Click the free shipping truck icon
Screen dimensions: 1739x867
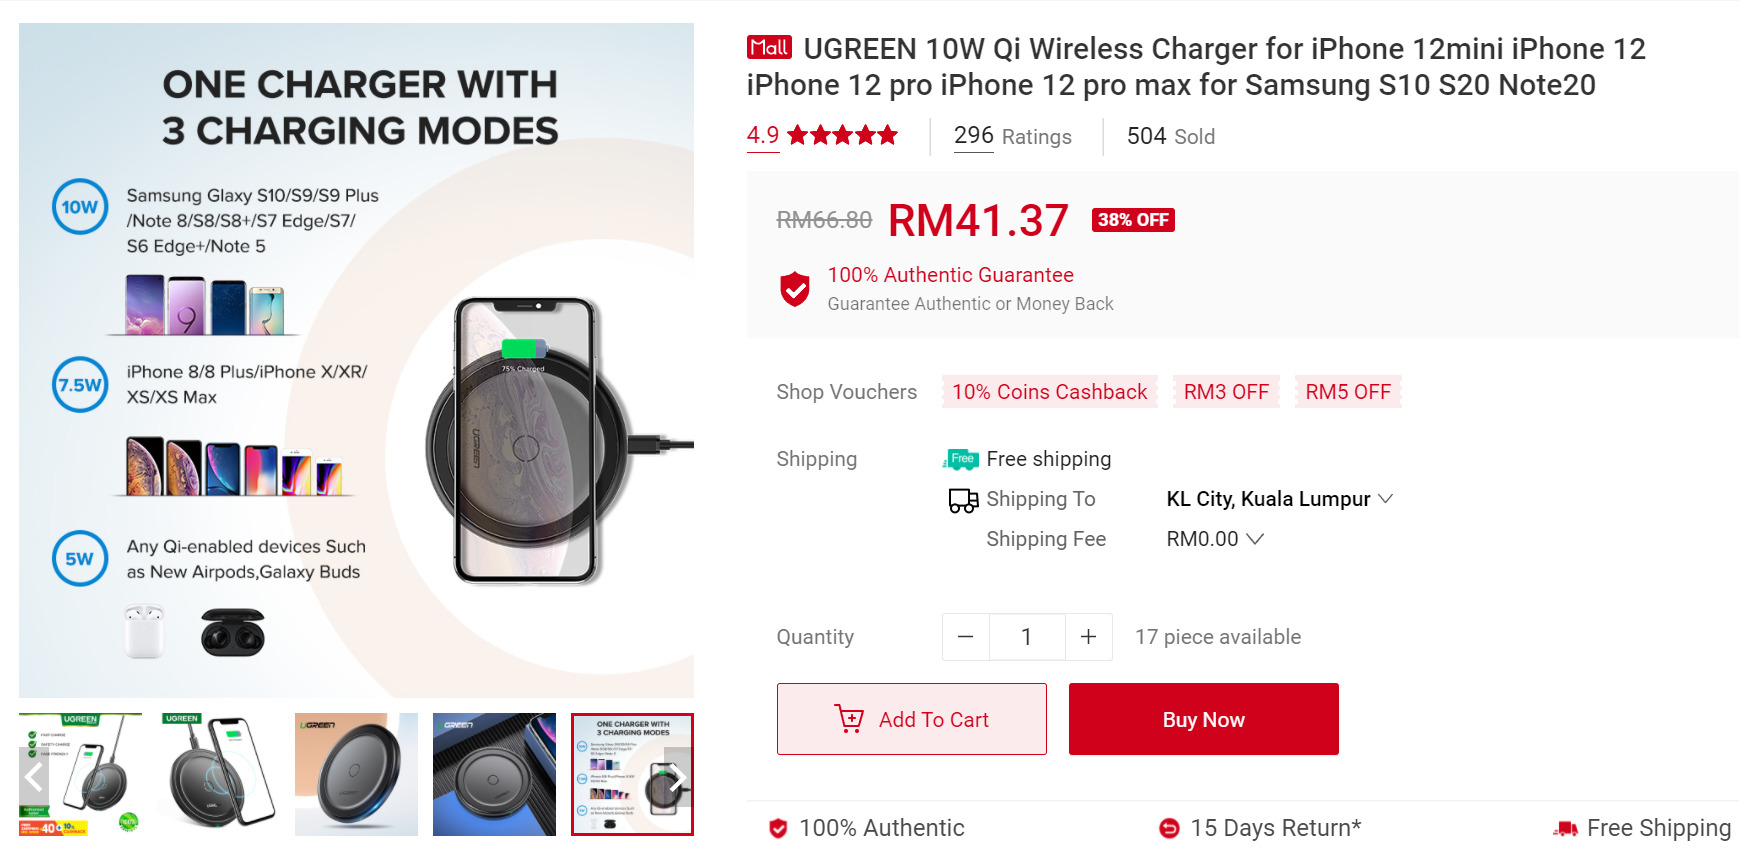coord(961,459)
